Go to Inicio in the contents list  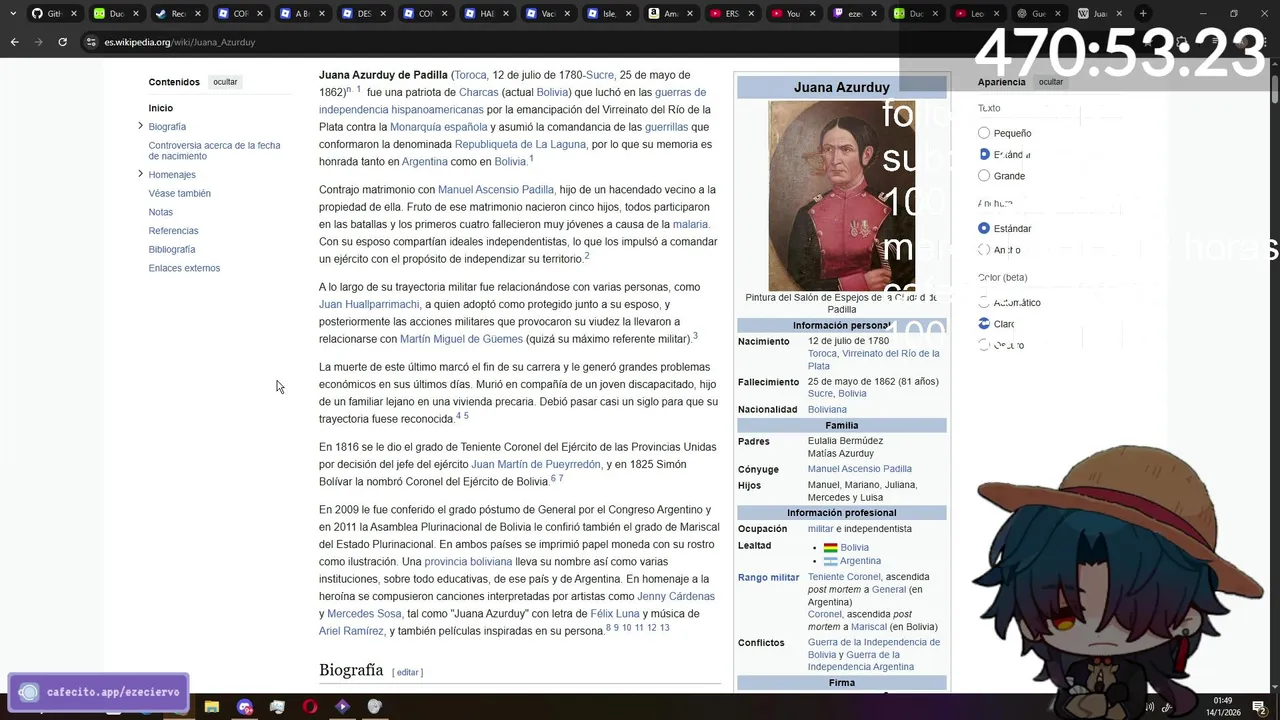tap(161, 108)
